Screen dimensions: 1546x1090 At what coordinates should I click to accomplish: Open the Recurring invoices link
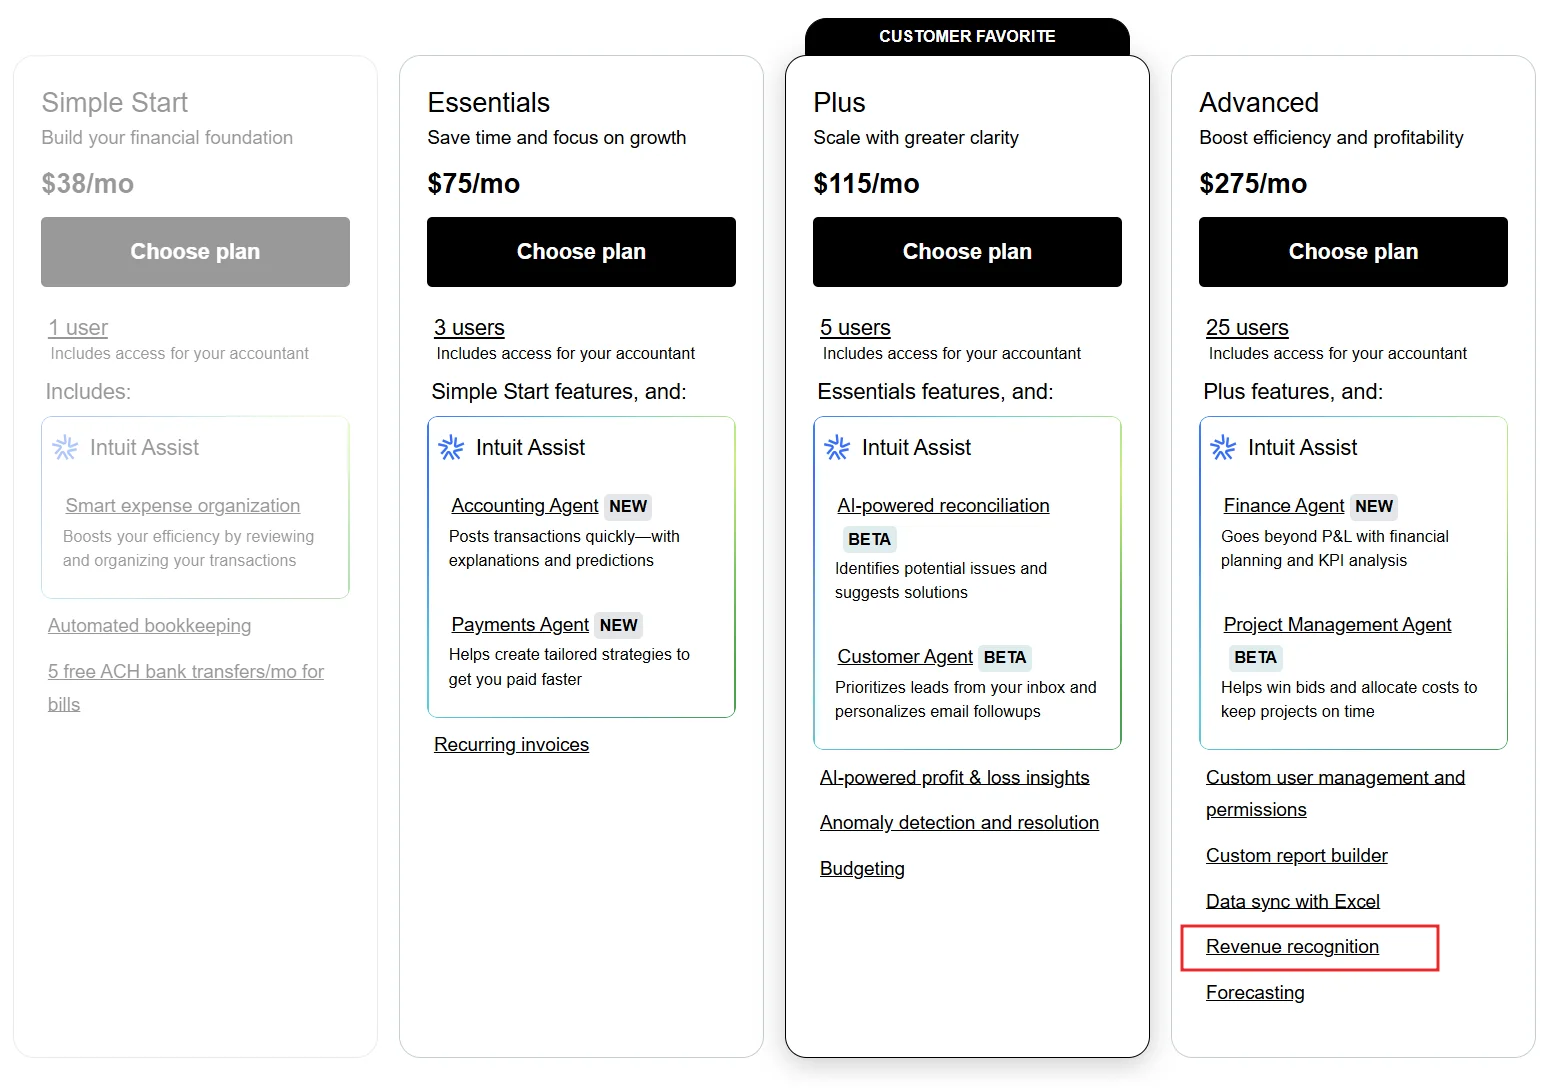511,745
